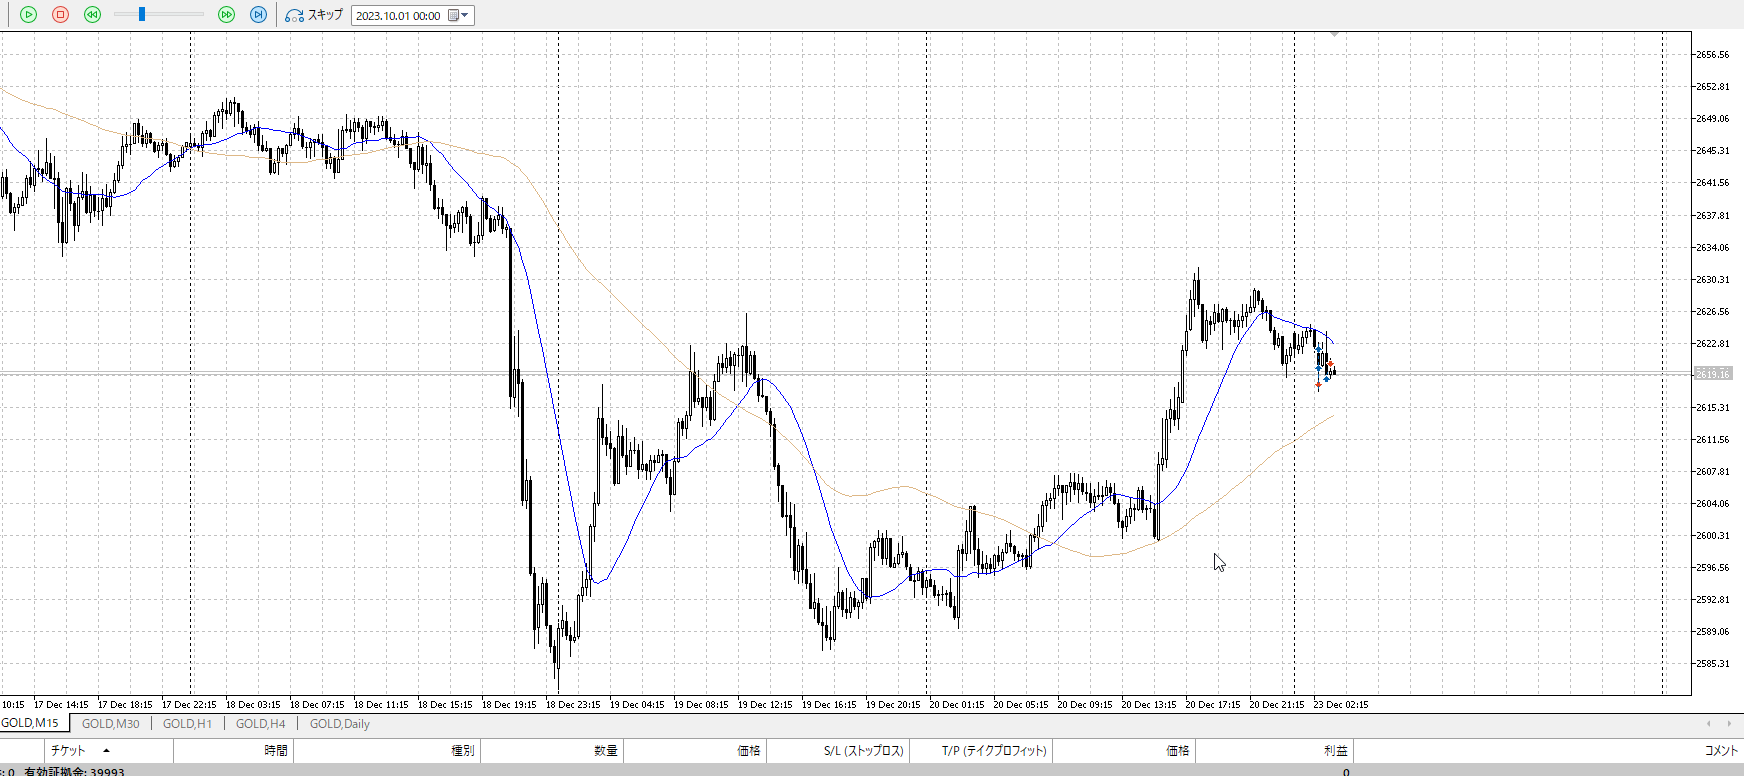Open the GOLD,H4 chart tab
Image resolution: width=1744 pixels, height=776 pixels.
[260, 724]
